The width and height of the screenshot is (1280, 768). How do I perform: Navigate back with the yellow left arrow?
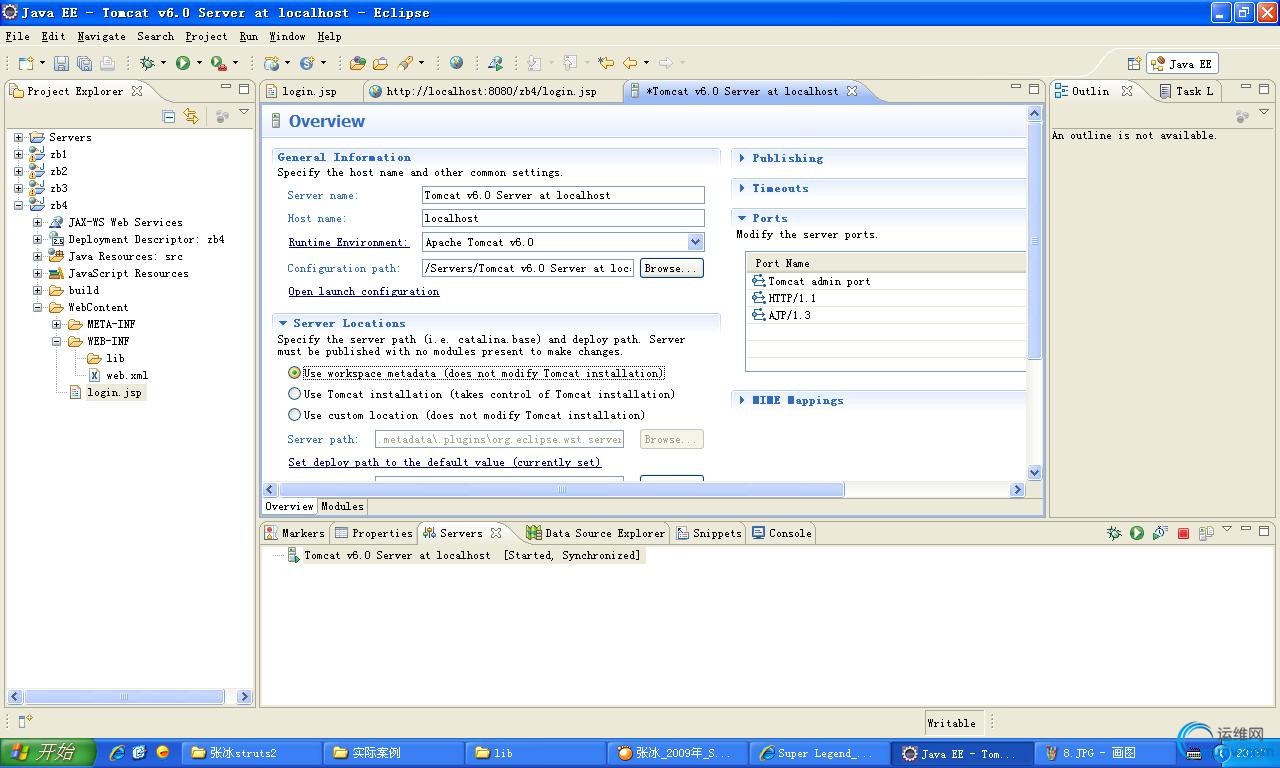[630, 63]
